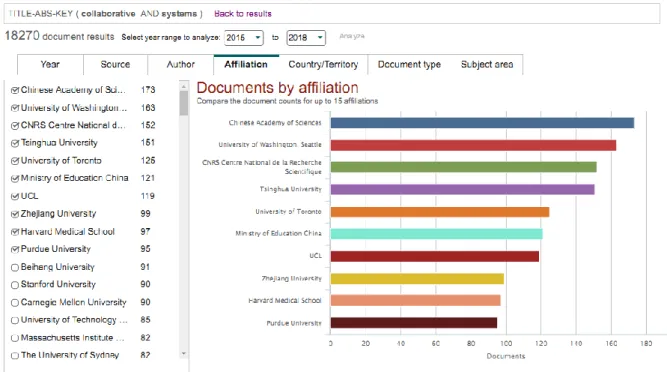The height and width of the screenshot is (372, 667).
Task: Uncheck Zhejiang University checkbox
Action: pyautogui.click(x=15, y=214)
